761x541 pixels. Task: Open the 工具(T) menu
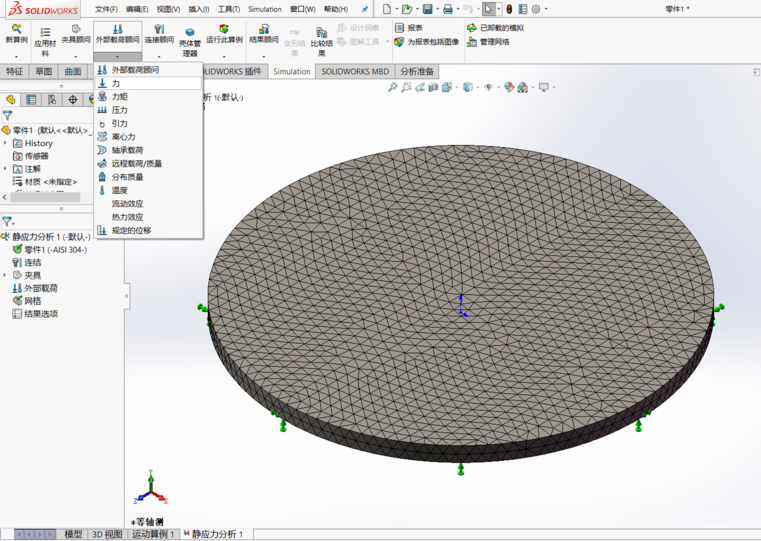pyautogui.click(x=229, y=9)
